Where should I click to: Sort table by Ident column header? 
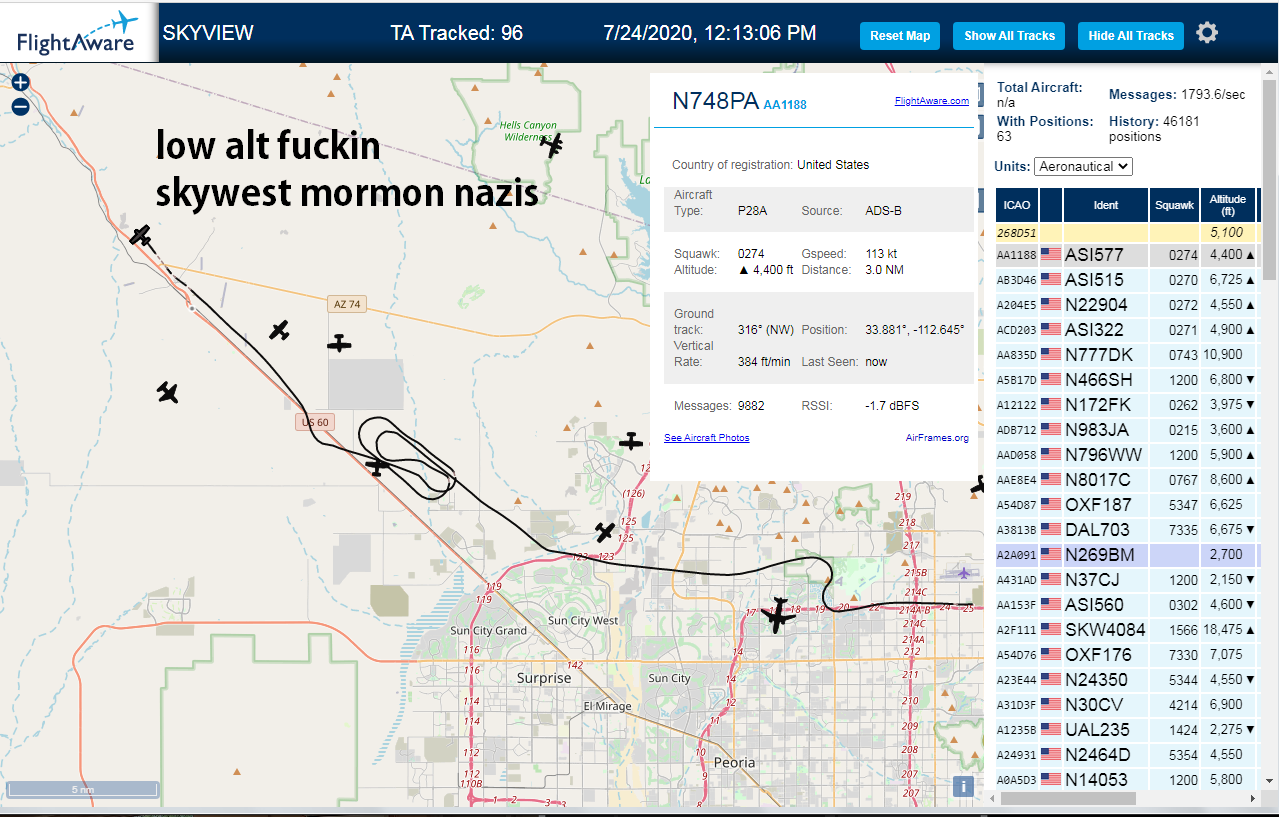point(1106,205)
